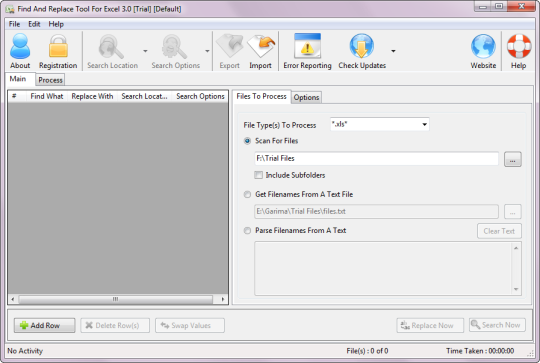
Task: Select the Scan For Files radio button
Action: click(247, 141)
